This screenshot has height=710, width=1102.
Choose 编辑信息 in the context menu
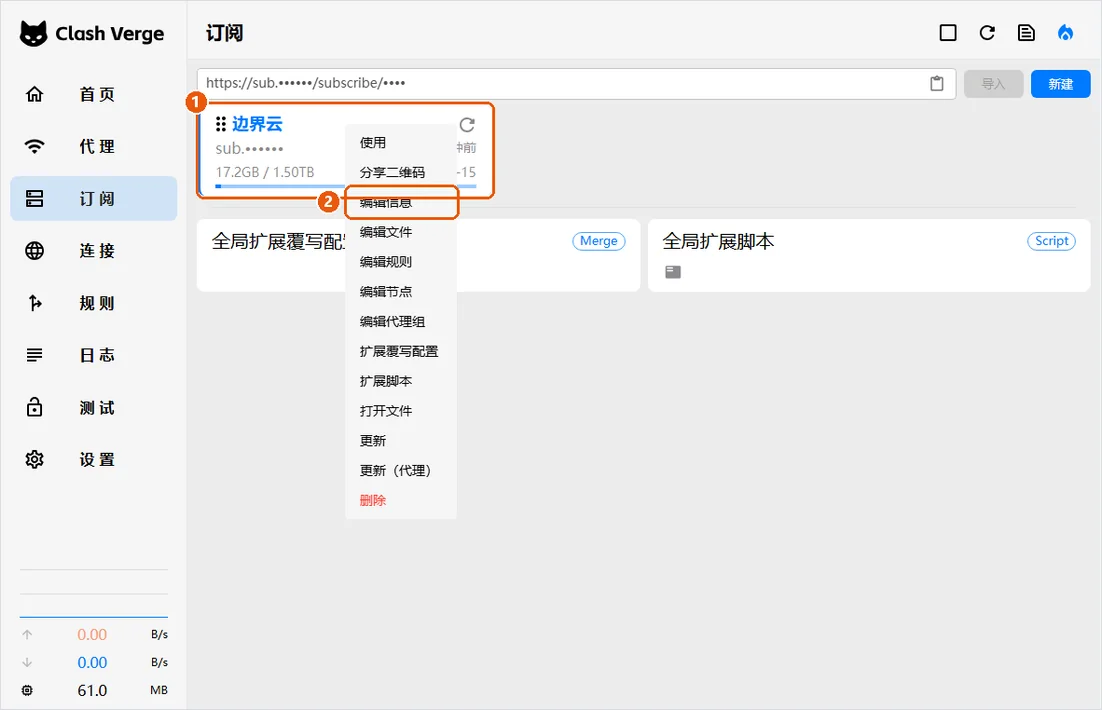(x=401, y=202)
